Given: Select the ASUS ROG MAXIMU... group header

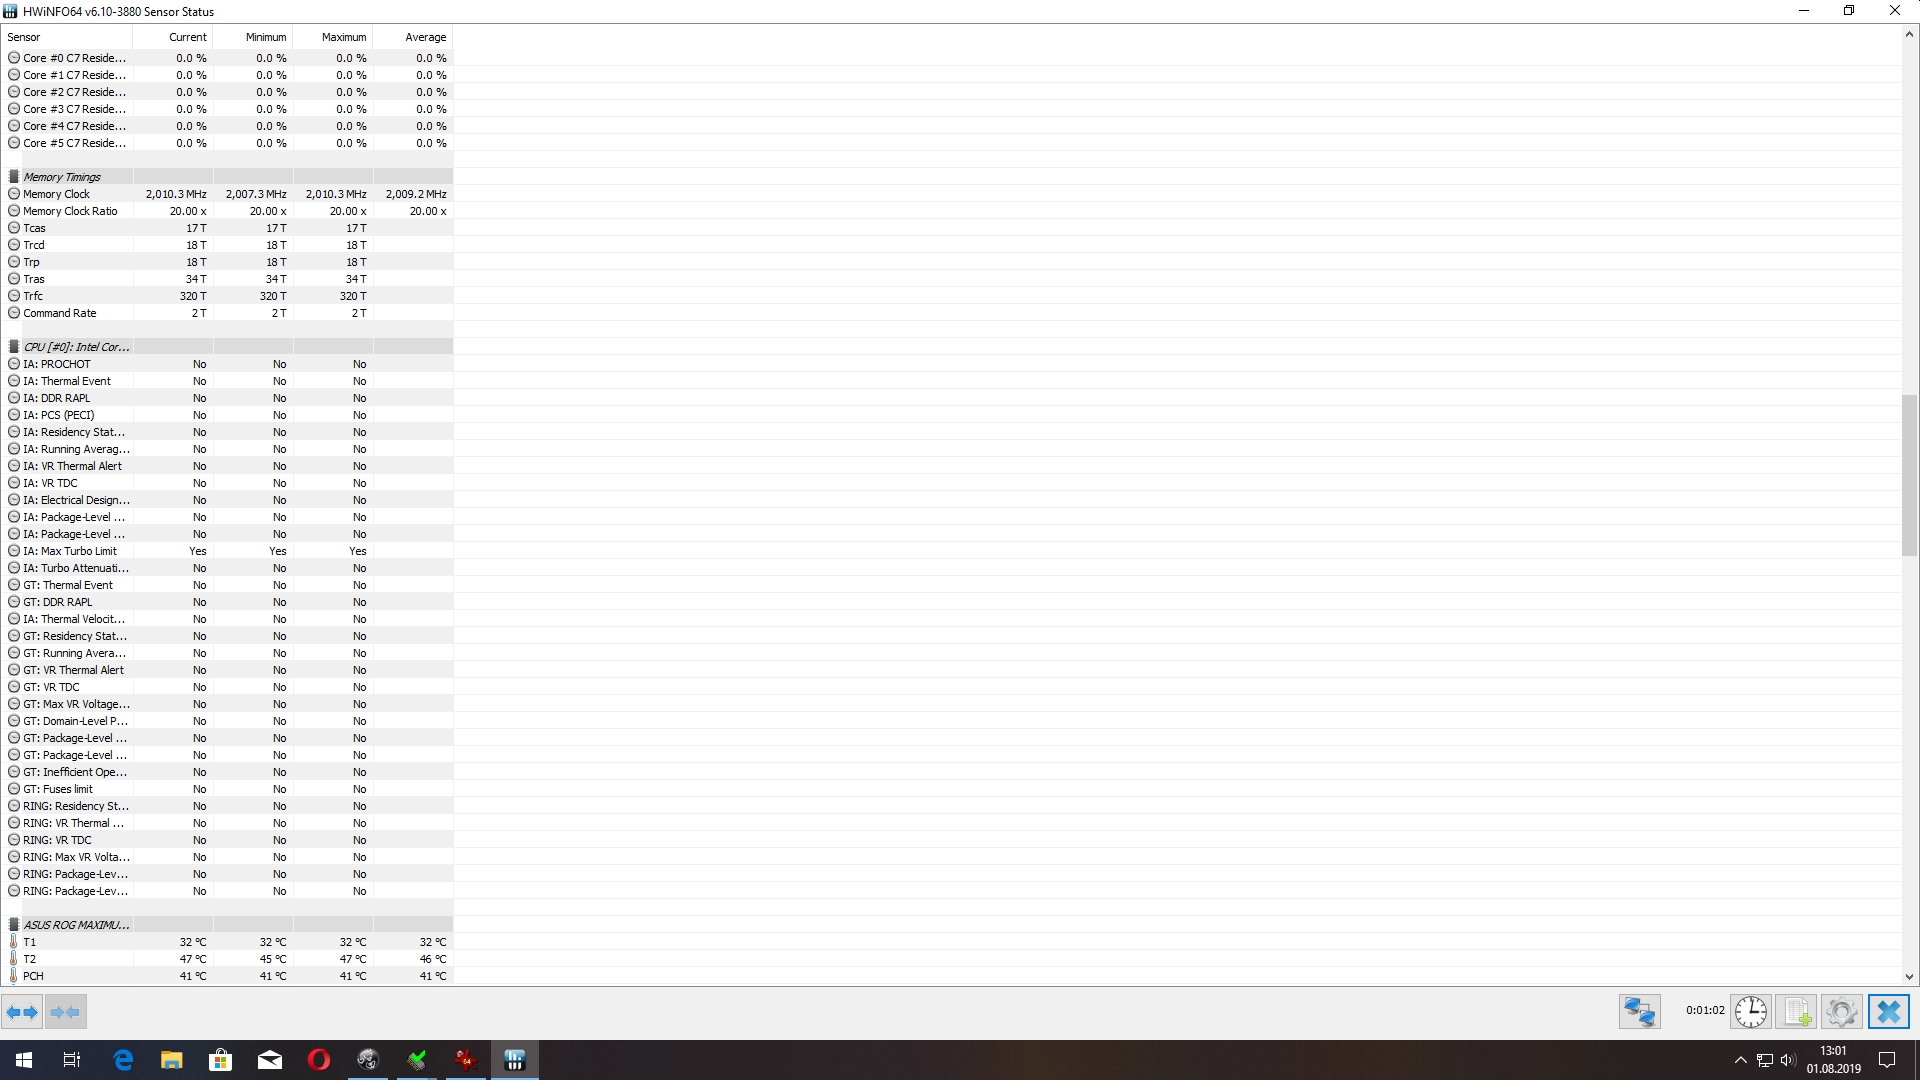Looking at the screenshot, I should (228, 925).
